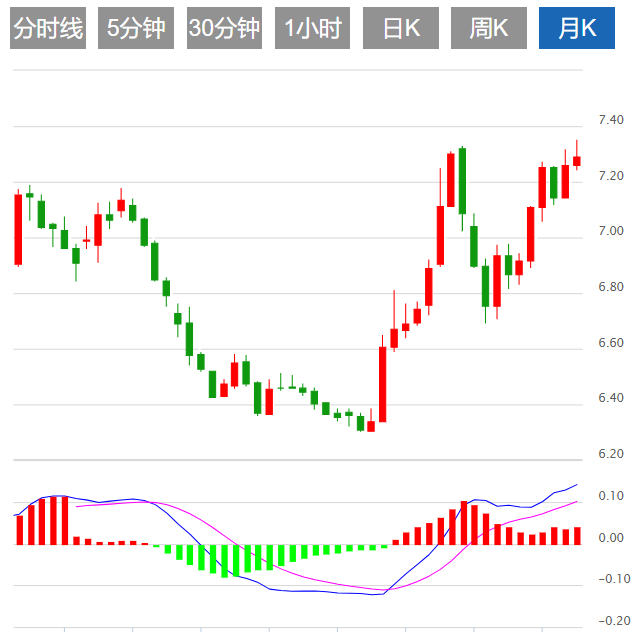Open the 30分钟 interval tab

click(224, 29)
